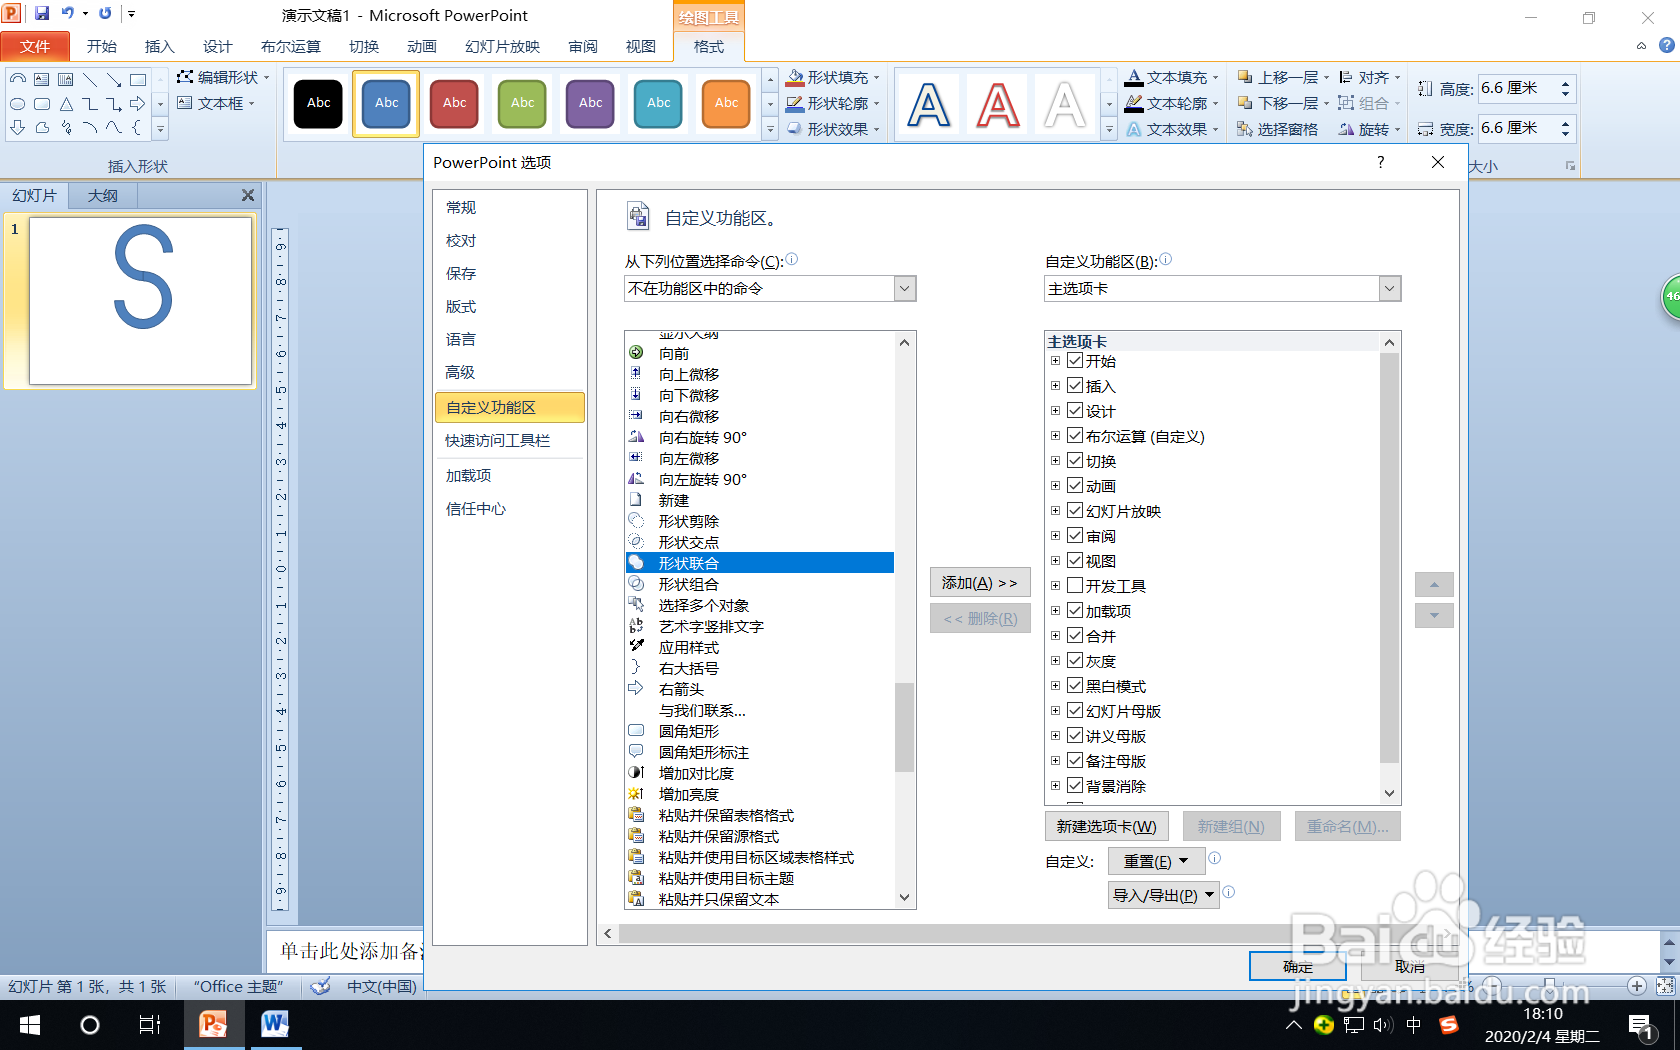Enable the 开发工具 checkbox

coord(1075,586)
